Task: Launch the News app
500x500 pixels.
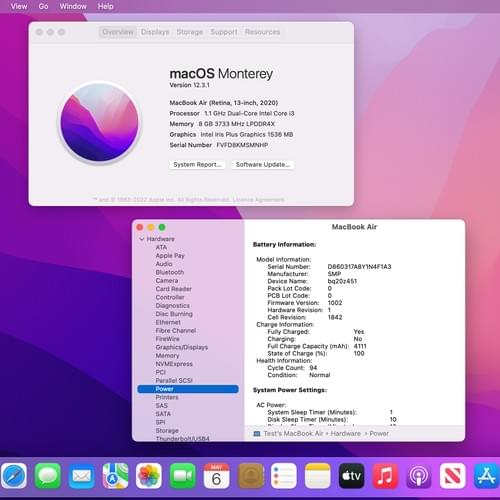Action: click(453, 476)
